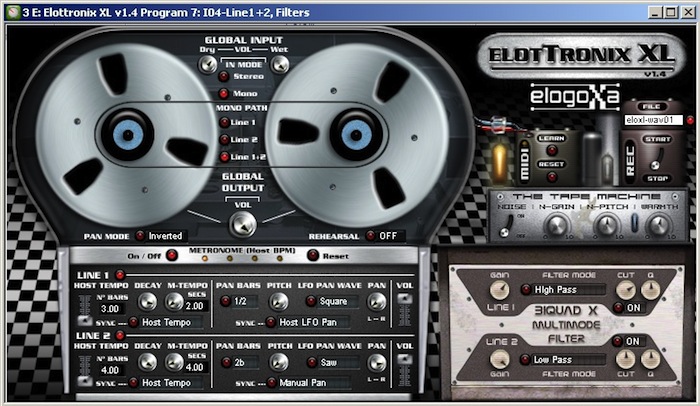Image resolution: width=700 pixels, height=406 pixels.
Task: Click the elogoxa logo
Action: click(575, 96)
